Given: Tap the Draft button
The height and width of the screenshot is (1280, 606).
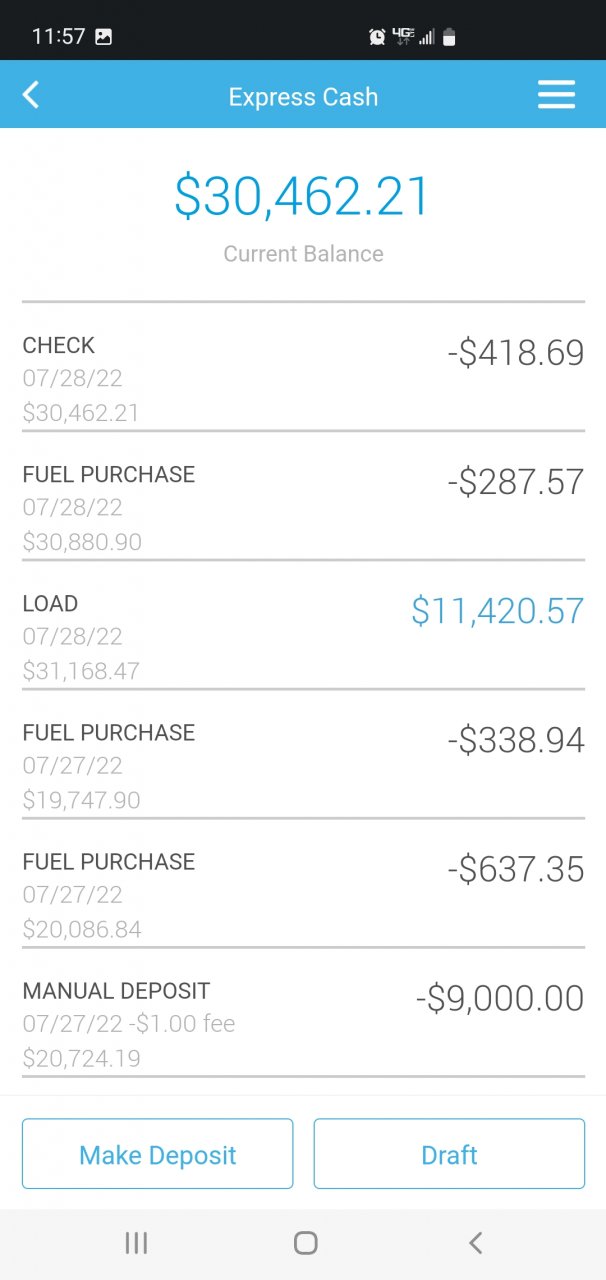Looking at the screenshot, I should pos(449,1154).
